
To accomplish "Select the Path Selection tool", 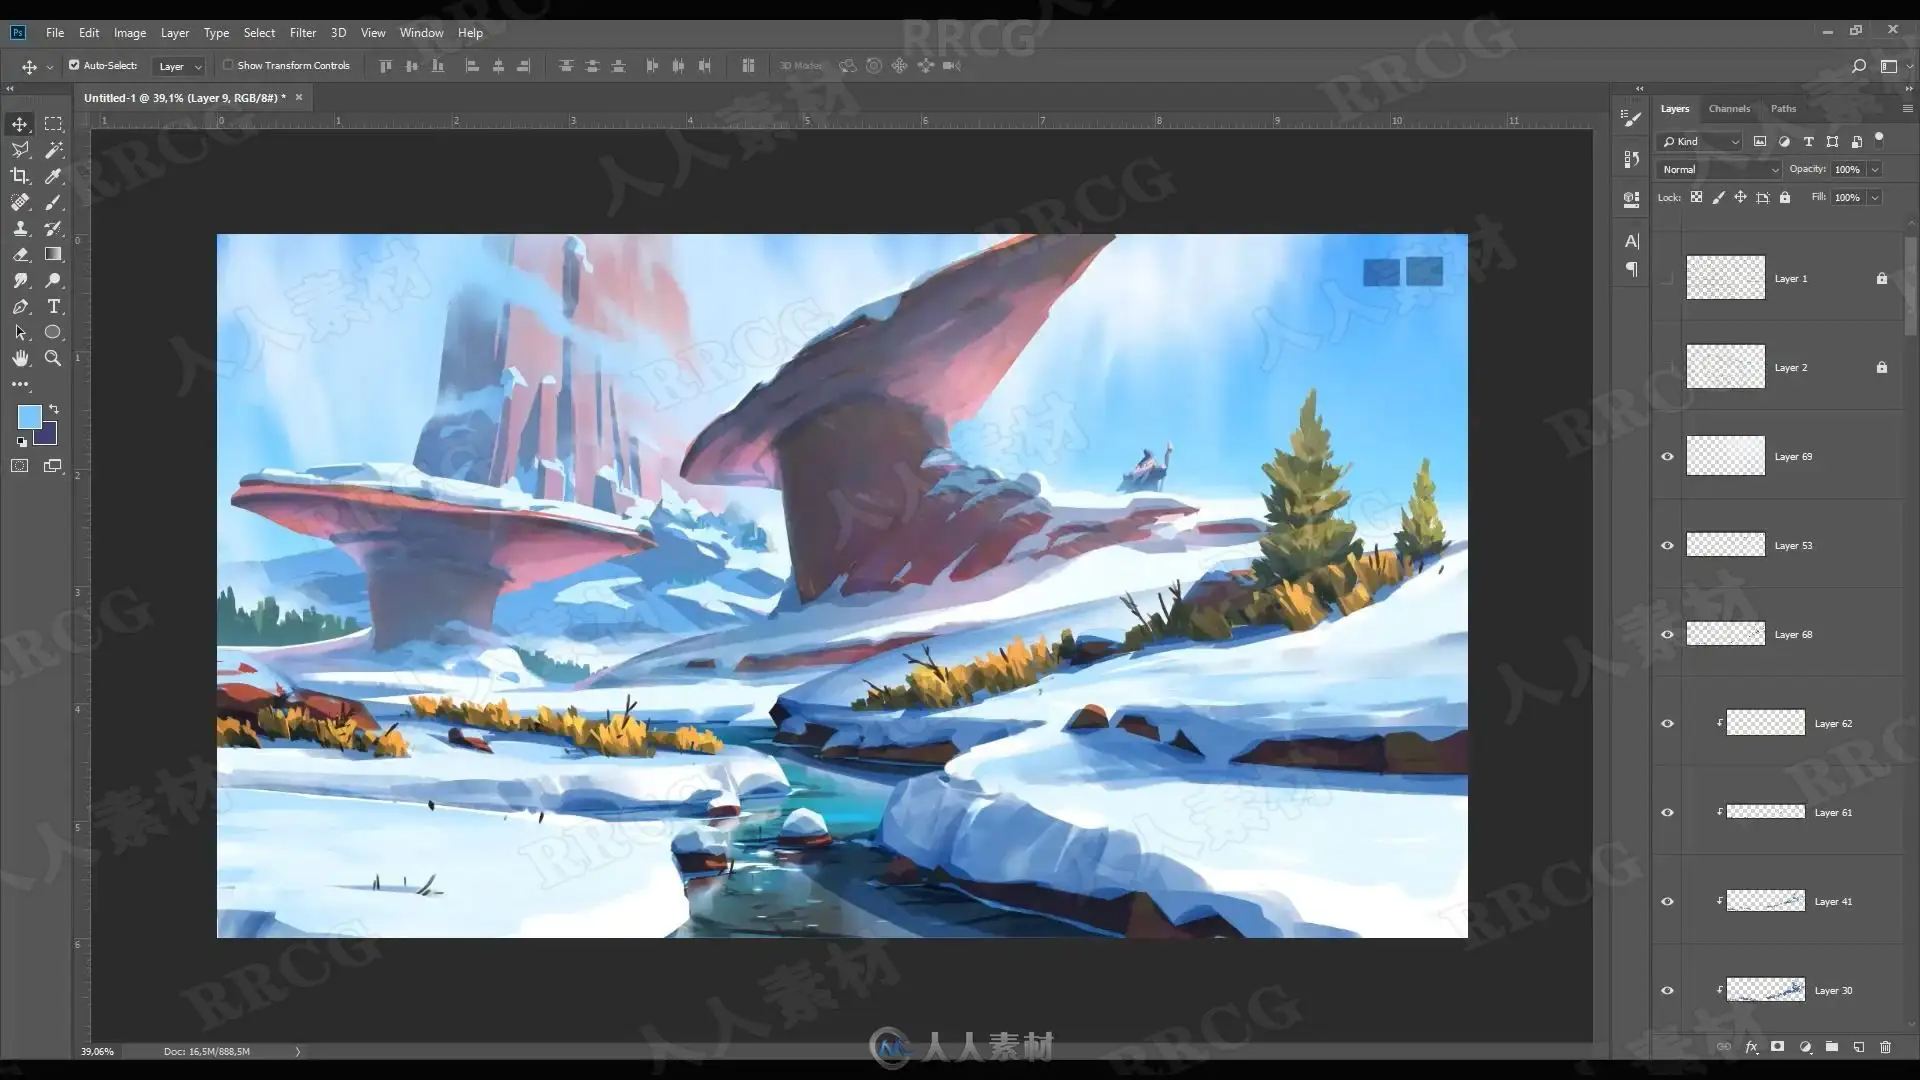I will tap(20, 332).
